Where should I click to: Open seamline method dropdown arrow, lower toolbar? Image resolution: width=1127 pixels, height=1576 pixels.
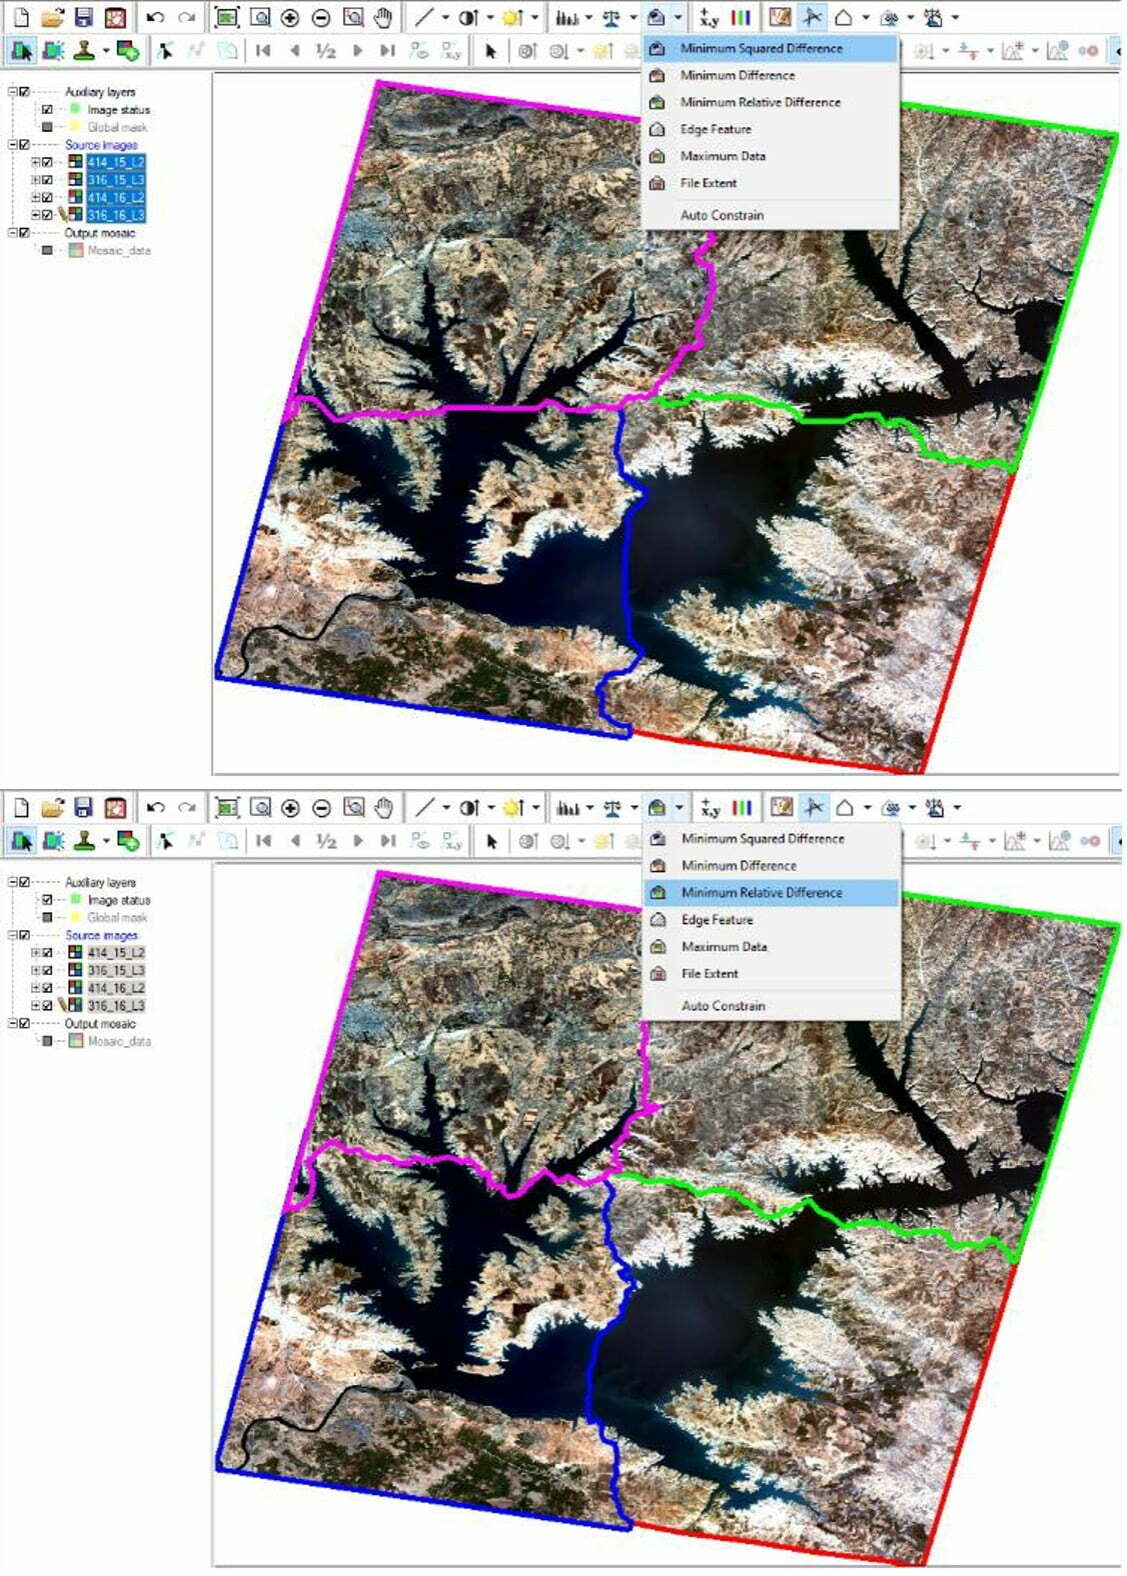tap(679, 808)
